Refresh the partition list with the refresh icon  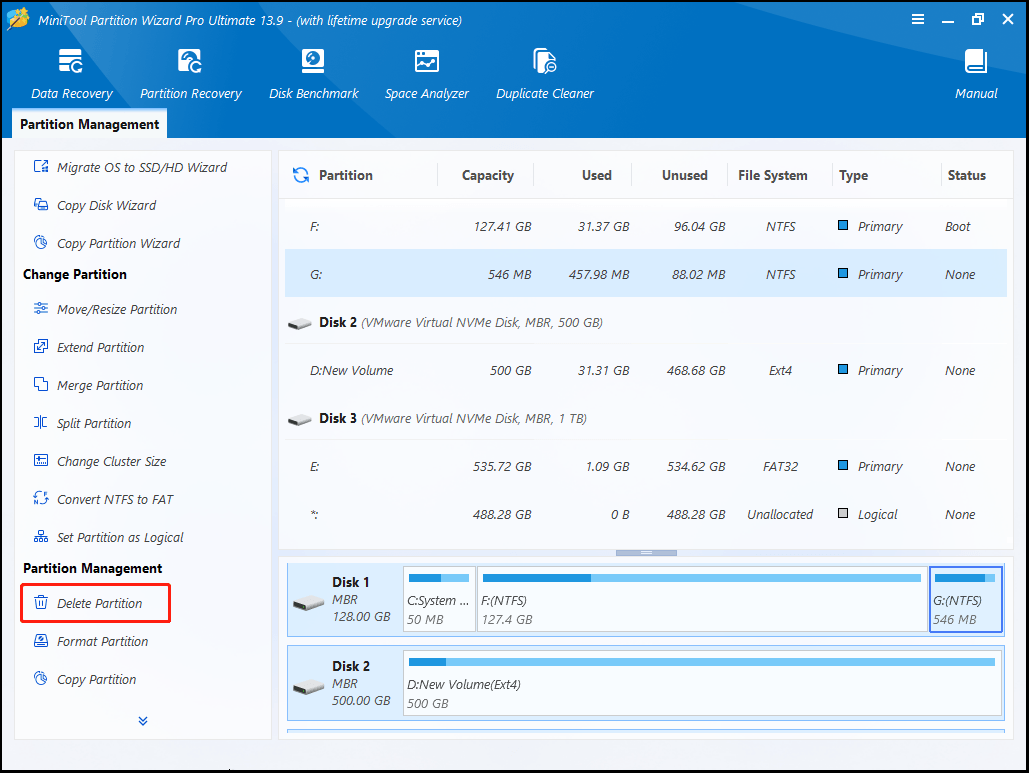point(301,175)
